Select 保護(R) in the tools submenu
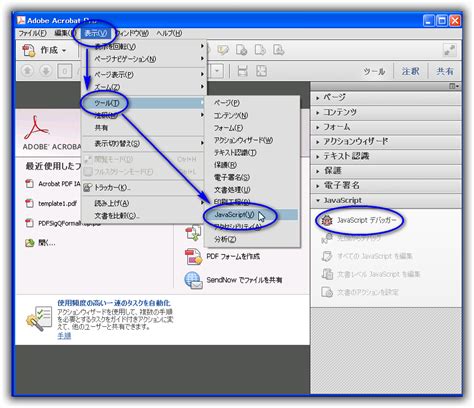Viewport: 474px width, 408px height. [252, 165]
